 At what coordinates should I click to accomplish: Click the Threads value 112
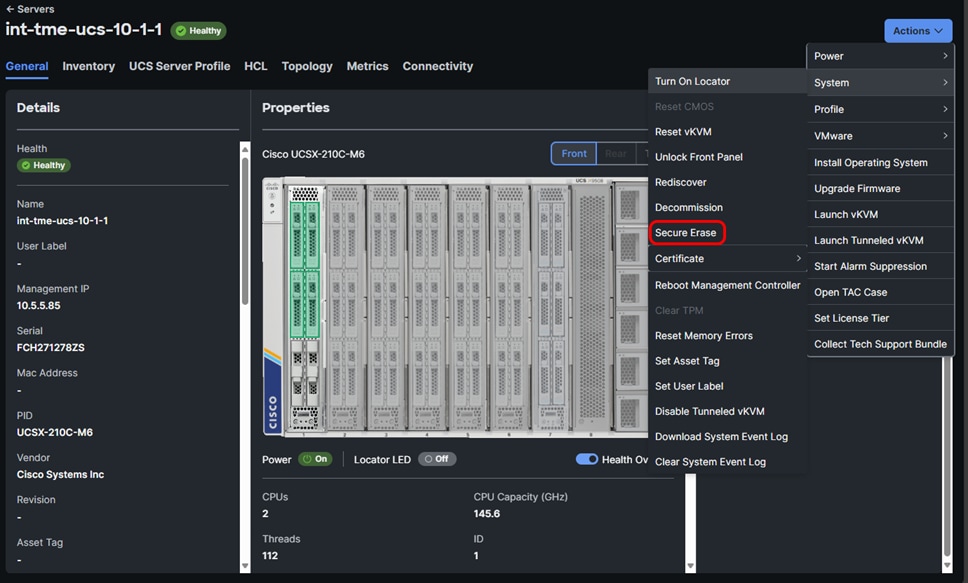point(270,556)
